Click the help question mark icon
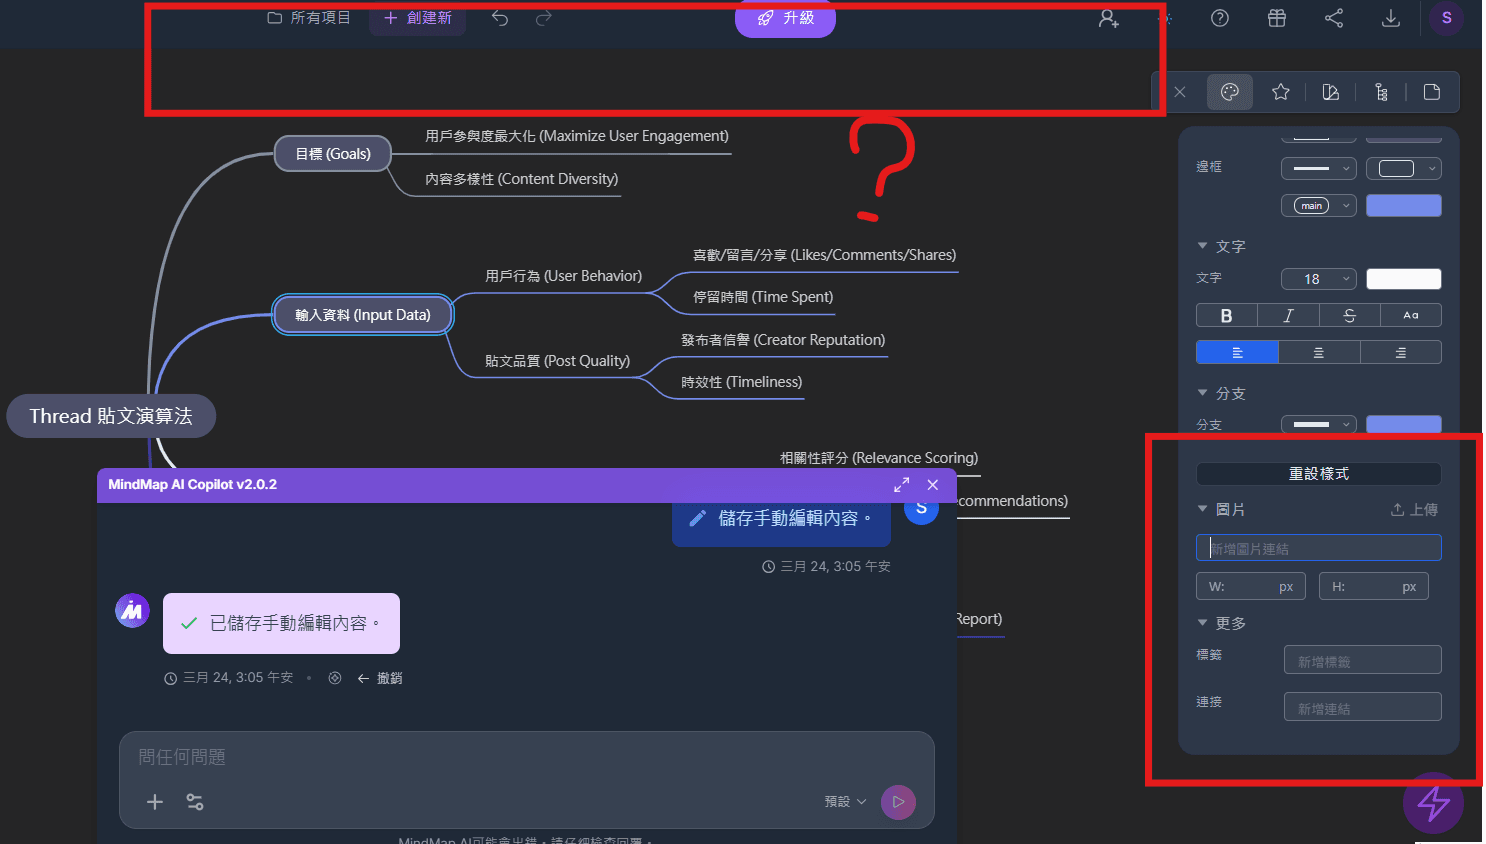This screenshot has height=844, width=1486. click(x=1220, y=18)
